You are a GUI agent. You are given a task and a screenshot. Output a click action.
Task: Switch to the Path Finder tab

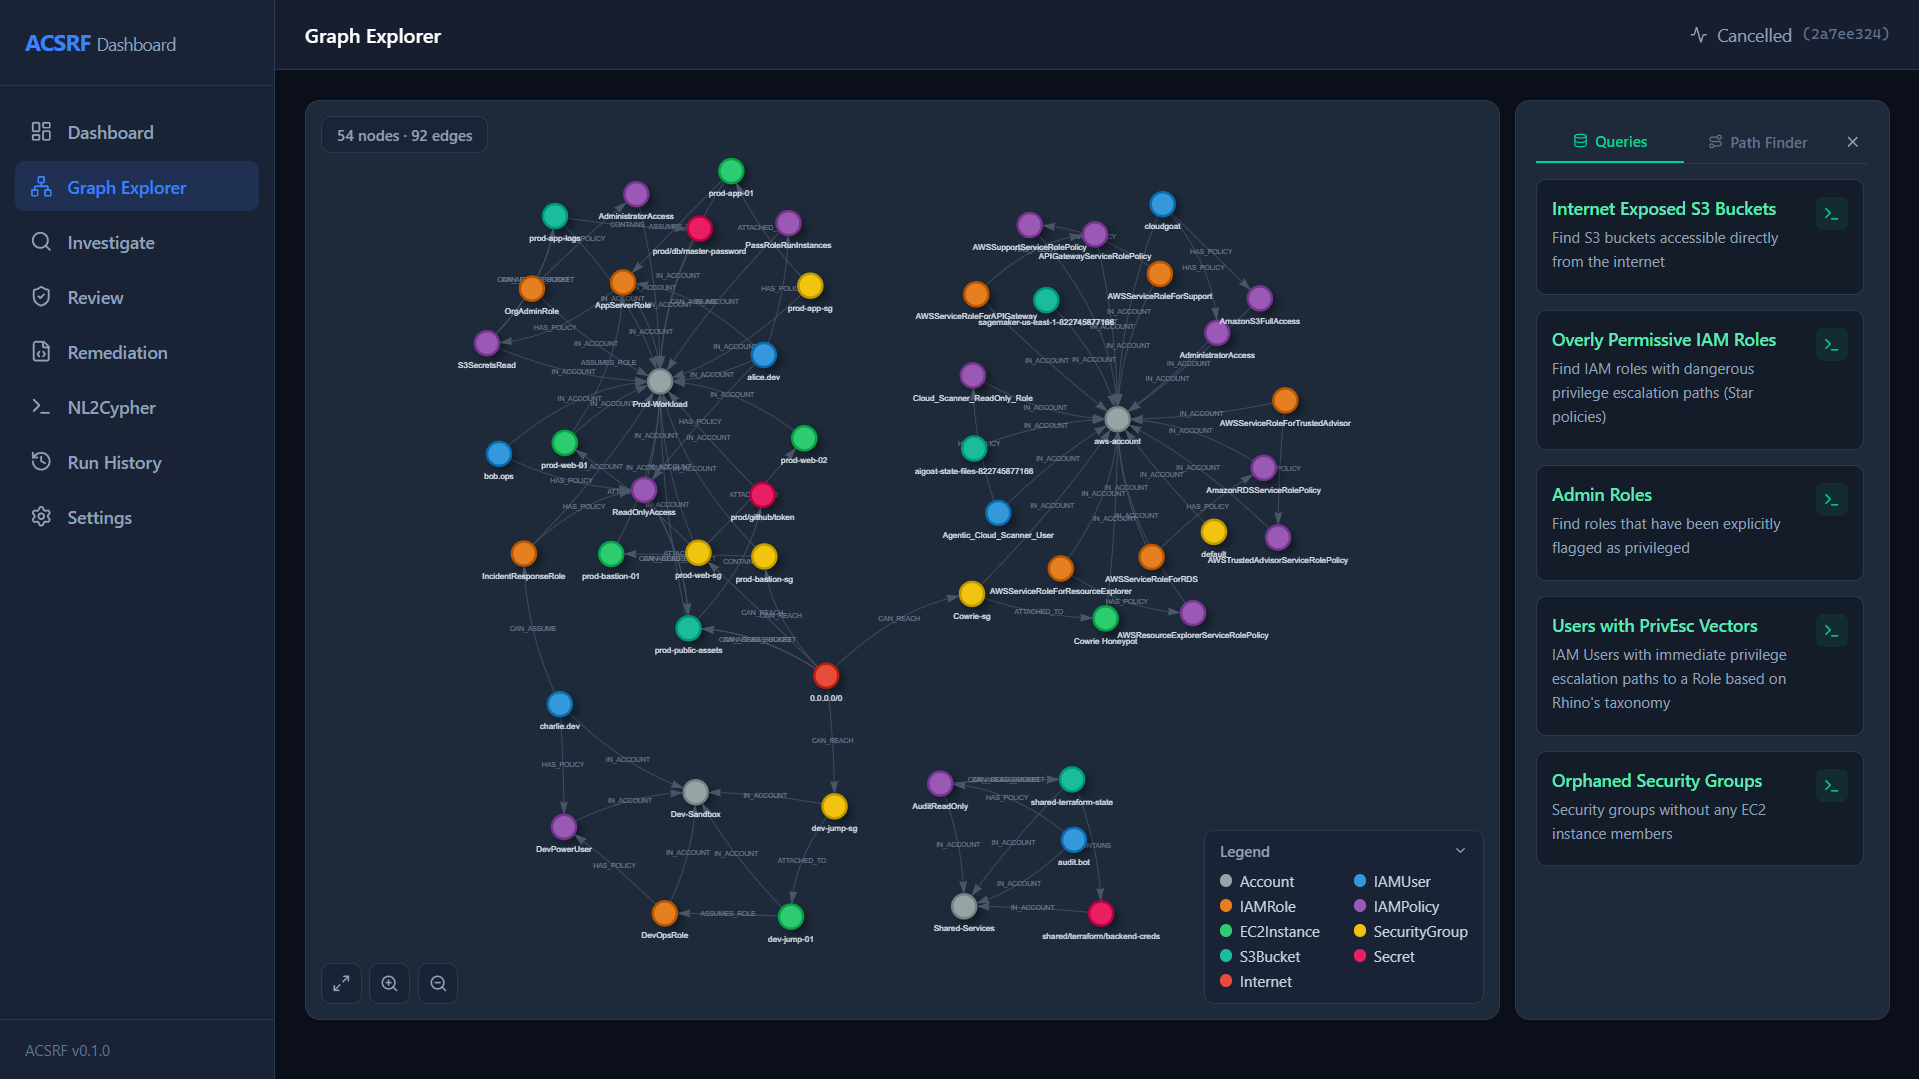(1758, 142)
